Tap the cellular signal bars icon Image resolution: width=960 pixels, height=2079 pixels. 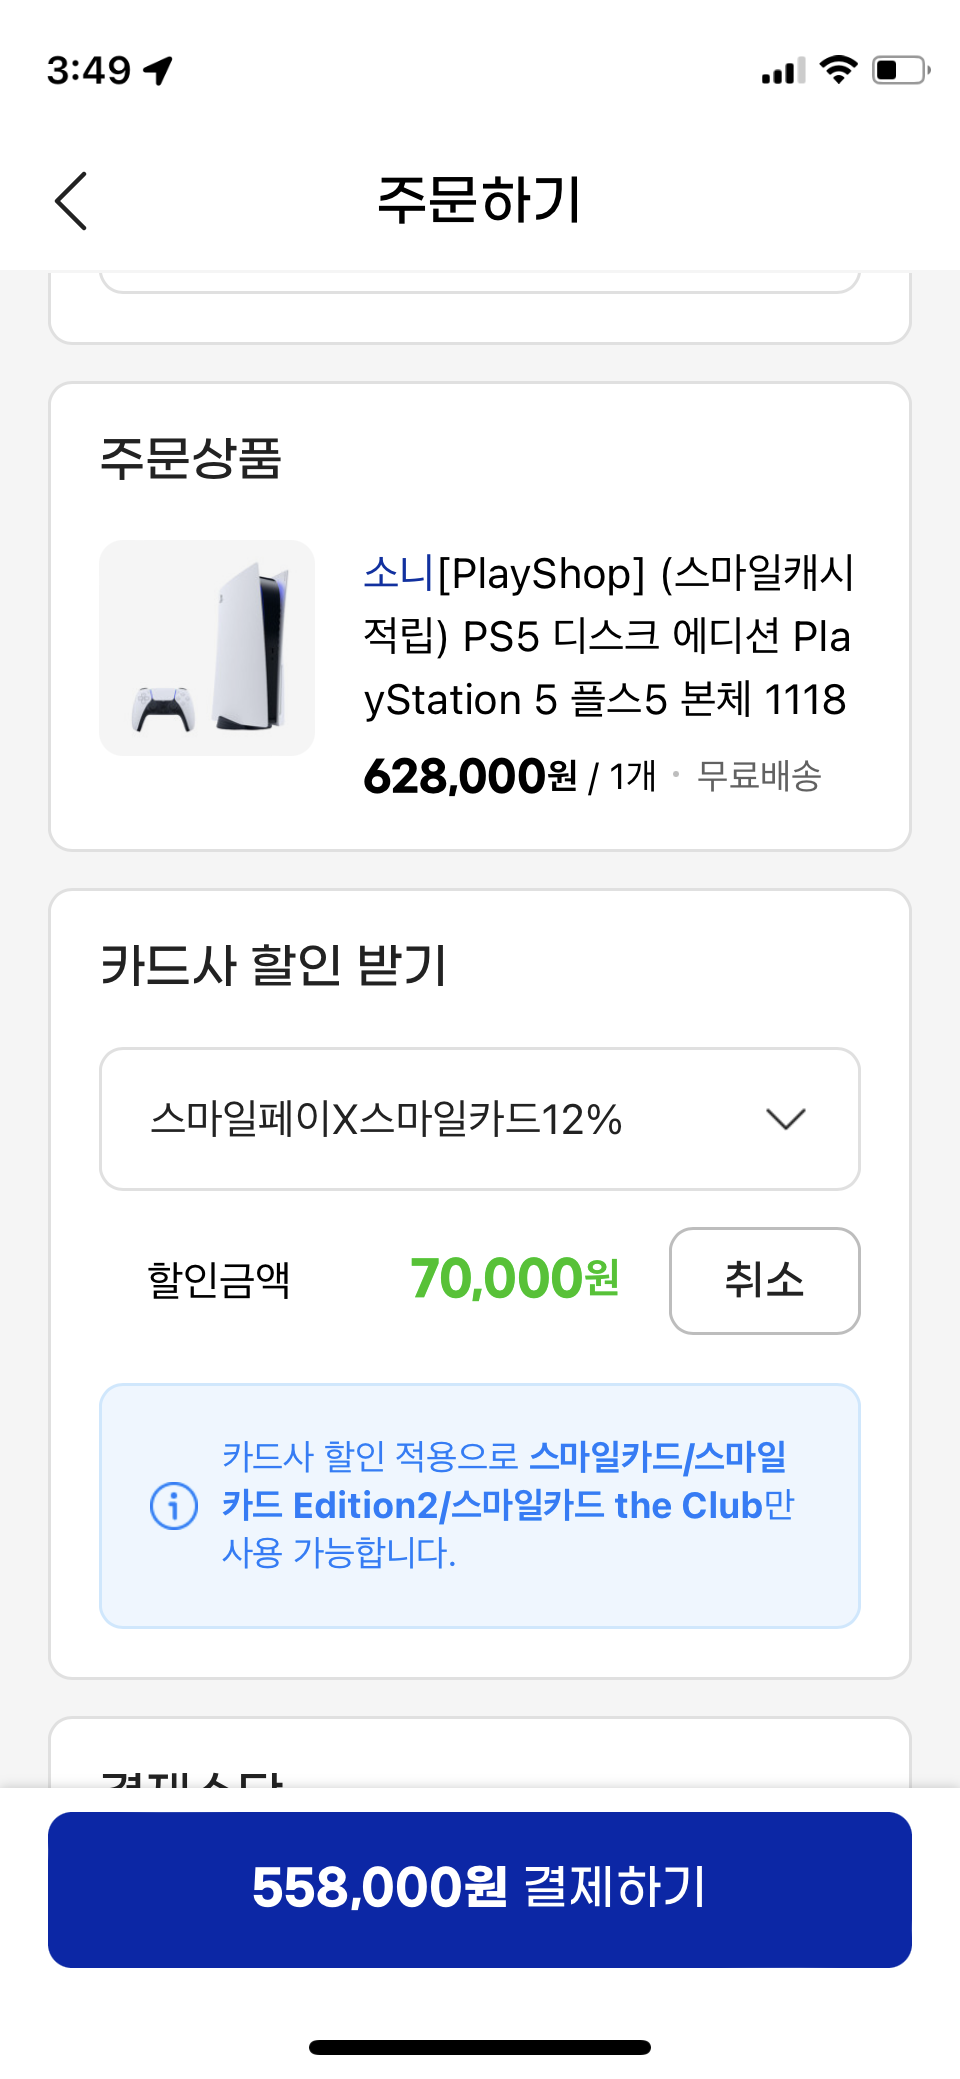click(783, 72)
